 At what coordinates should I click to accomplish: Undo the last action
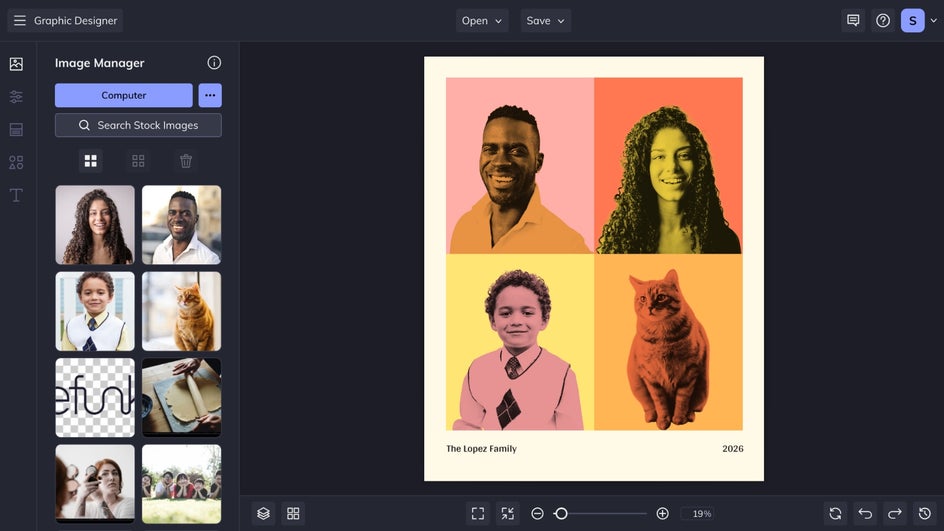coord(865,514)
